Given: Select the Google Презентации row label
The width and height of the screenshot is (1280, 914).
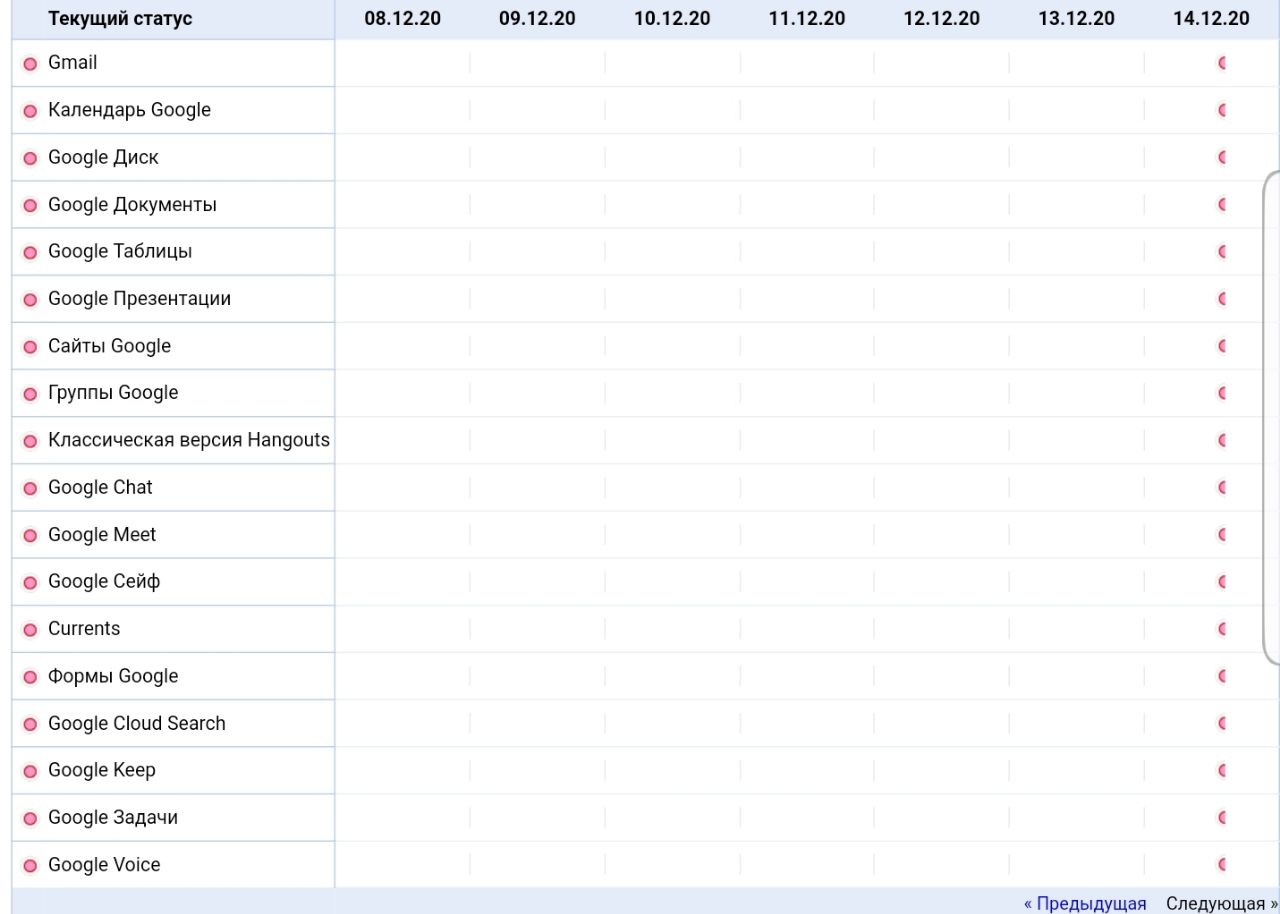Looking at the screenshot, I should click(x=139, y=298).
